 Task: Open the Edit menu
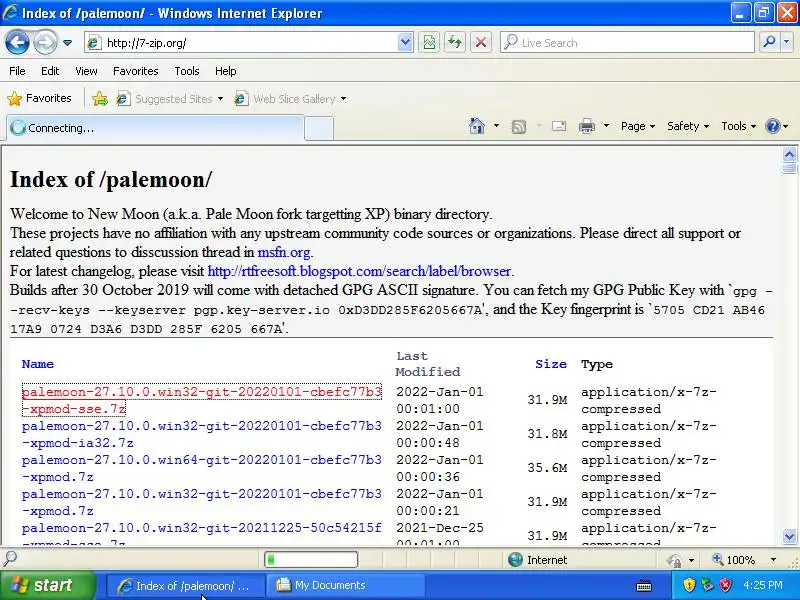pos(50,71)
